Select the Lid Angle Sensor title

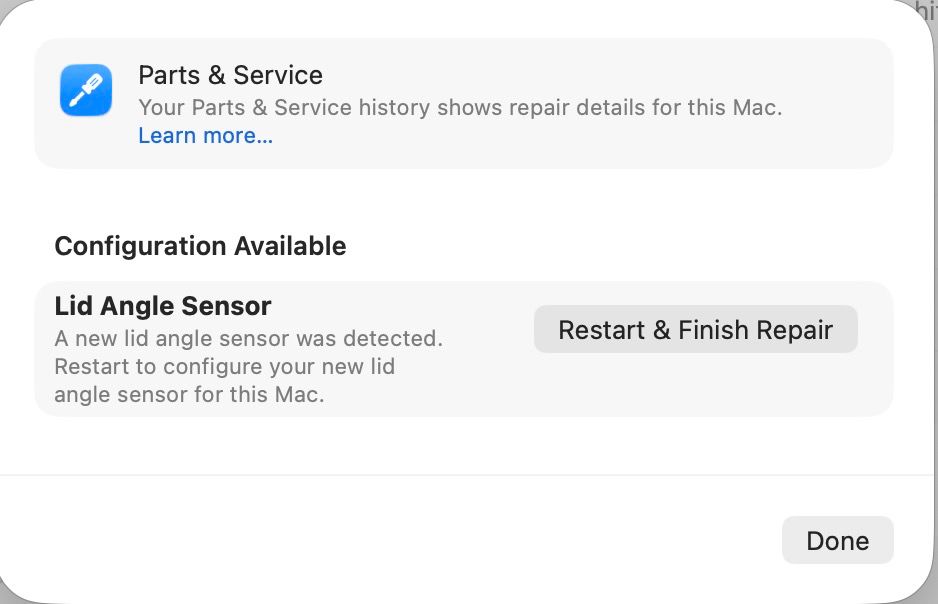click(x=163, y=306)
